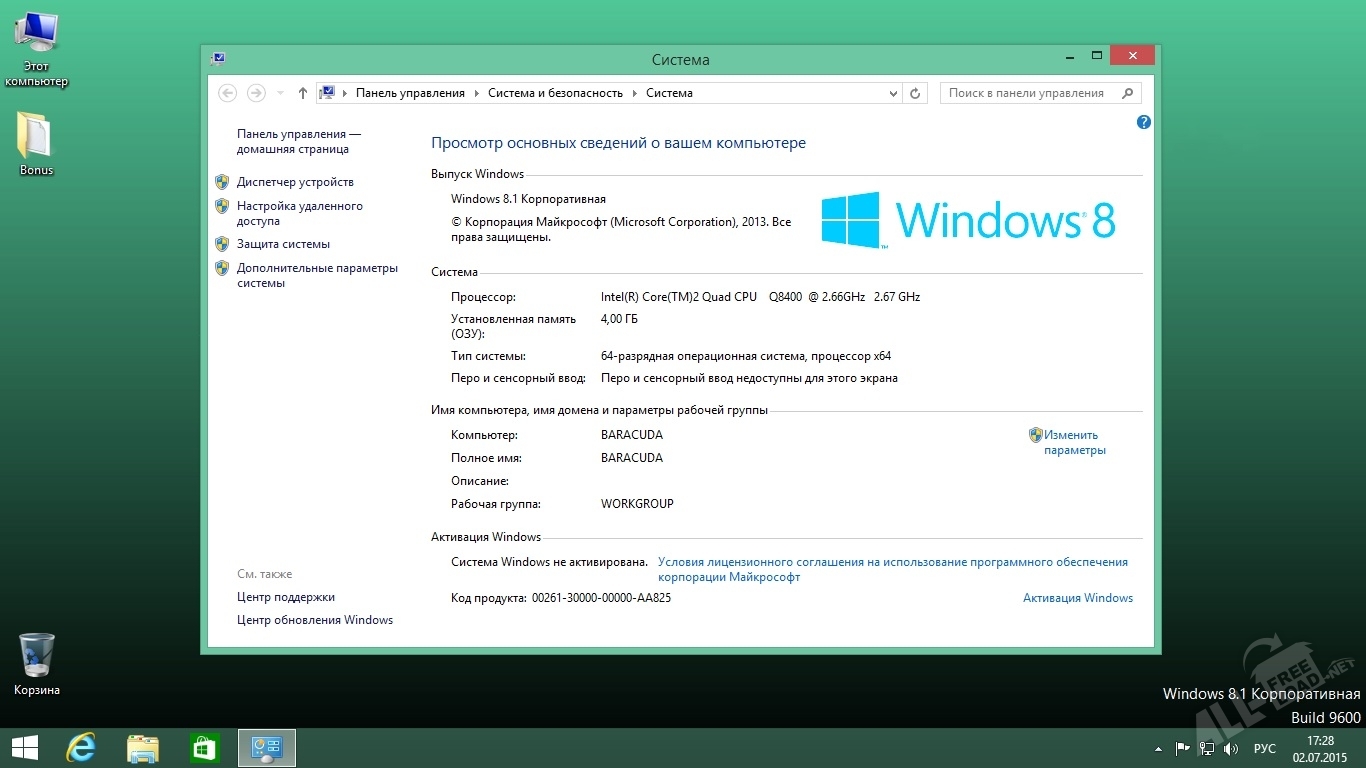Expand the address bar history dropdown
The height and width of the screenshot is (768, 1366).
click(893, 93)
